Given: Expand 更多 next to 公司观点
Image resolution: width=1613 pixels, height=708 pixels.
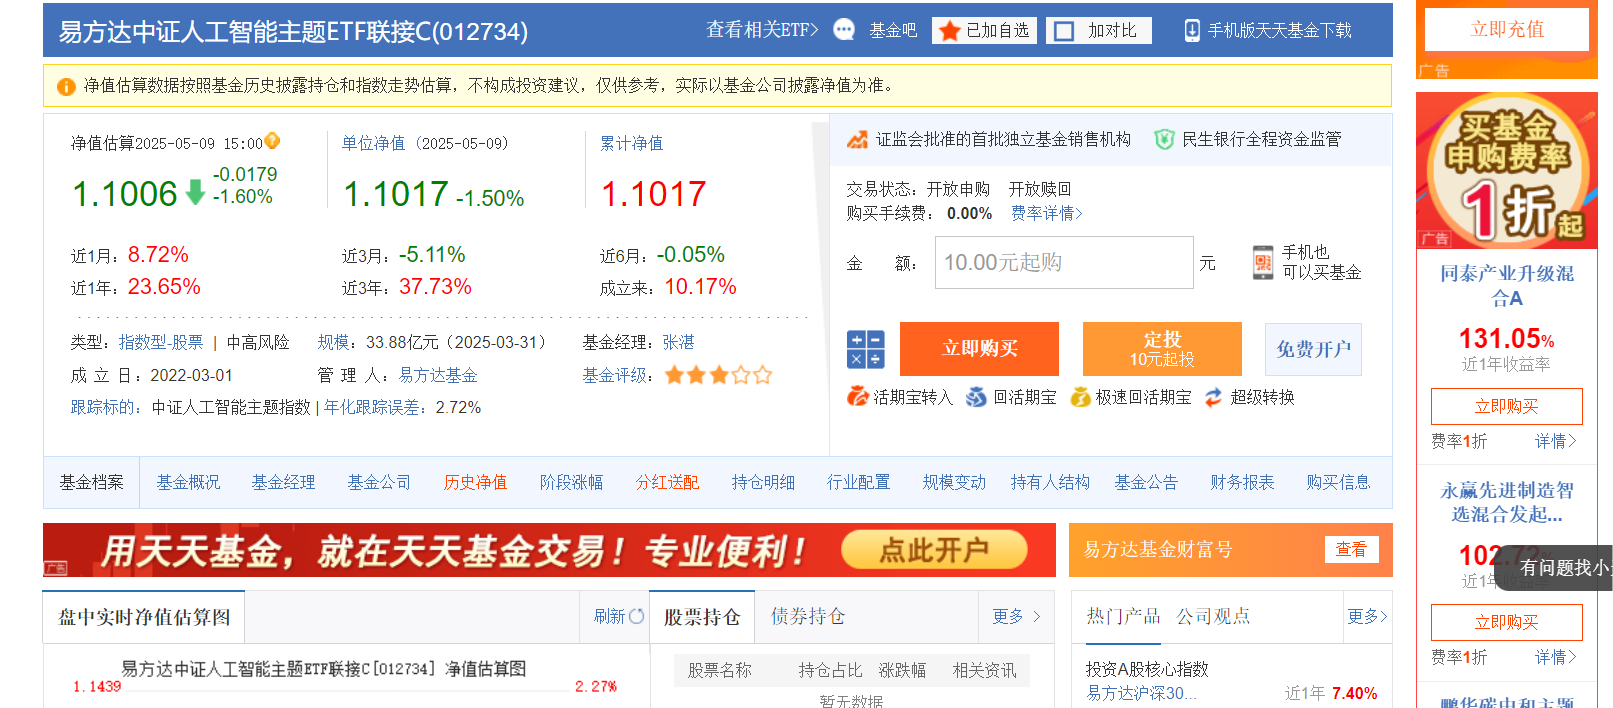Looking at the screenshot, I should [1367, 616].
